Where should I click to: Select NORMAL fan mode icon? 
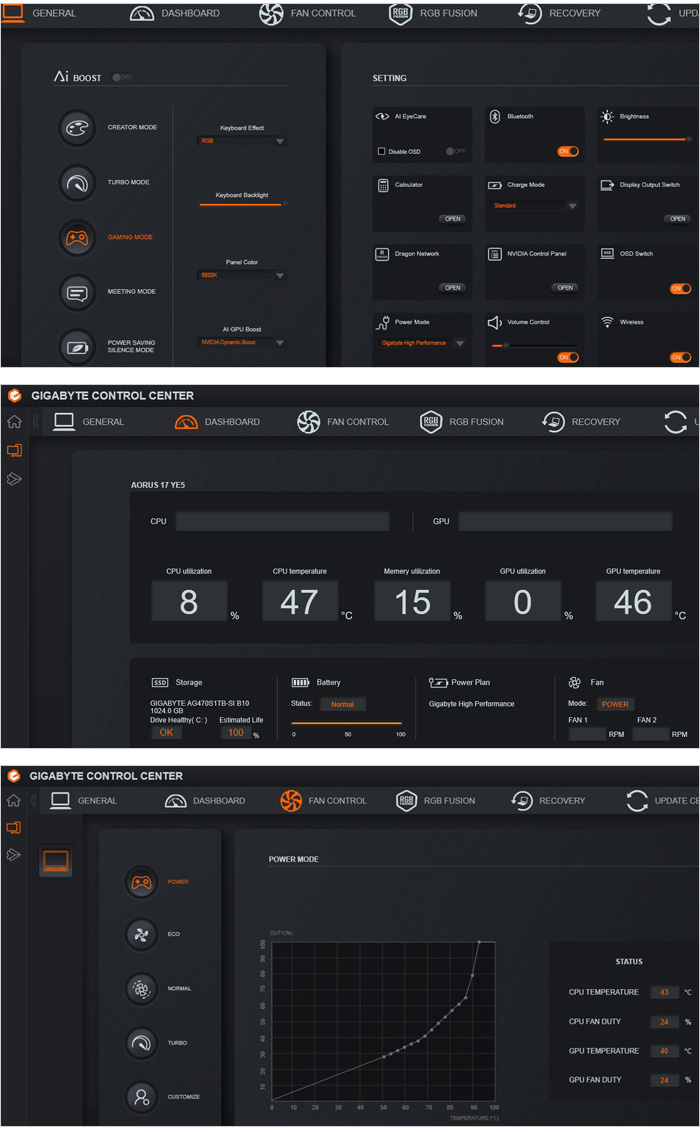pos(141,989)
